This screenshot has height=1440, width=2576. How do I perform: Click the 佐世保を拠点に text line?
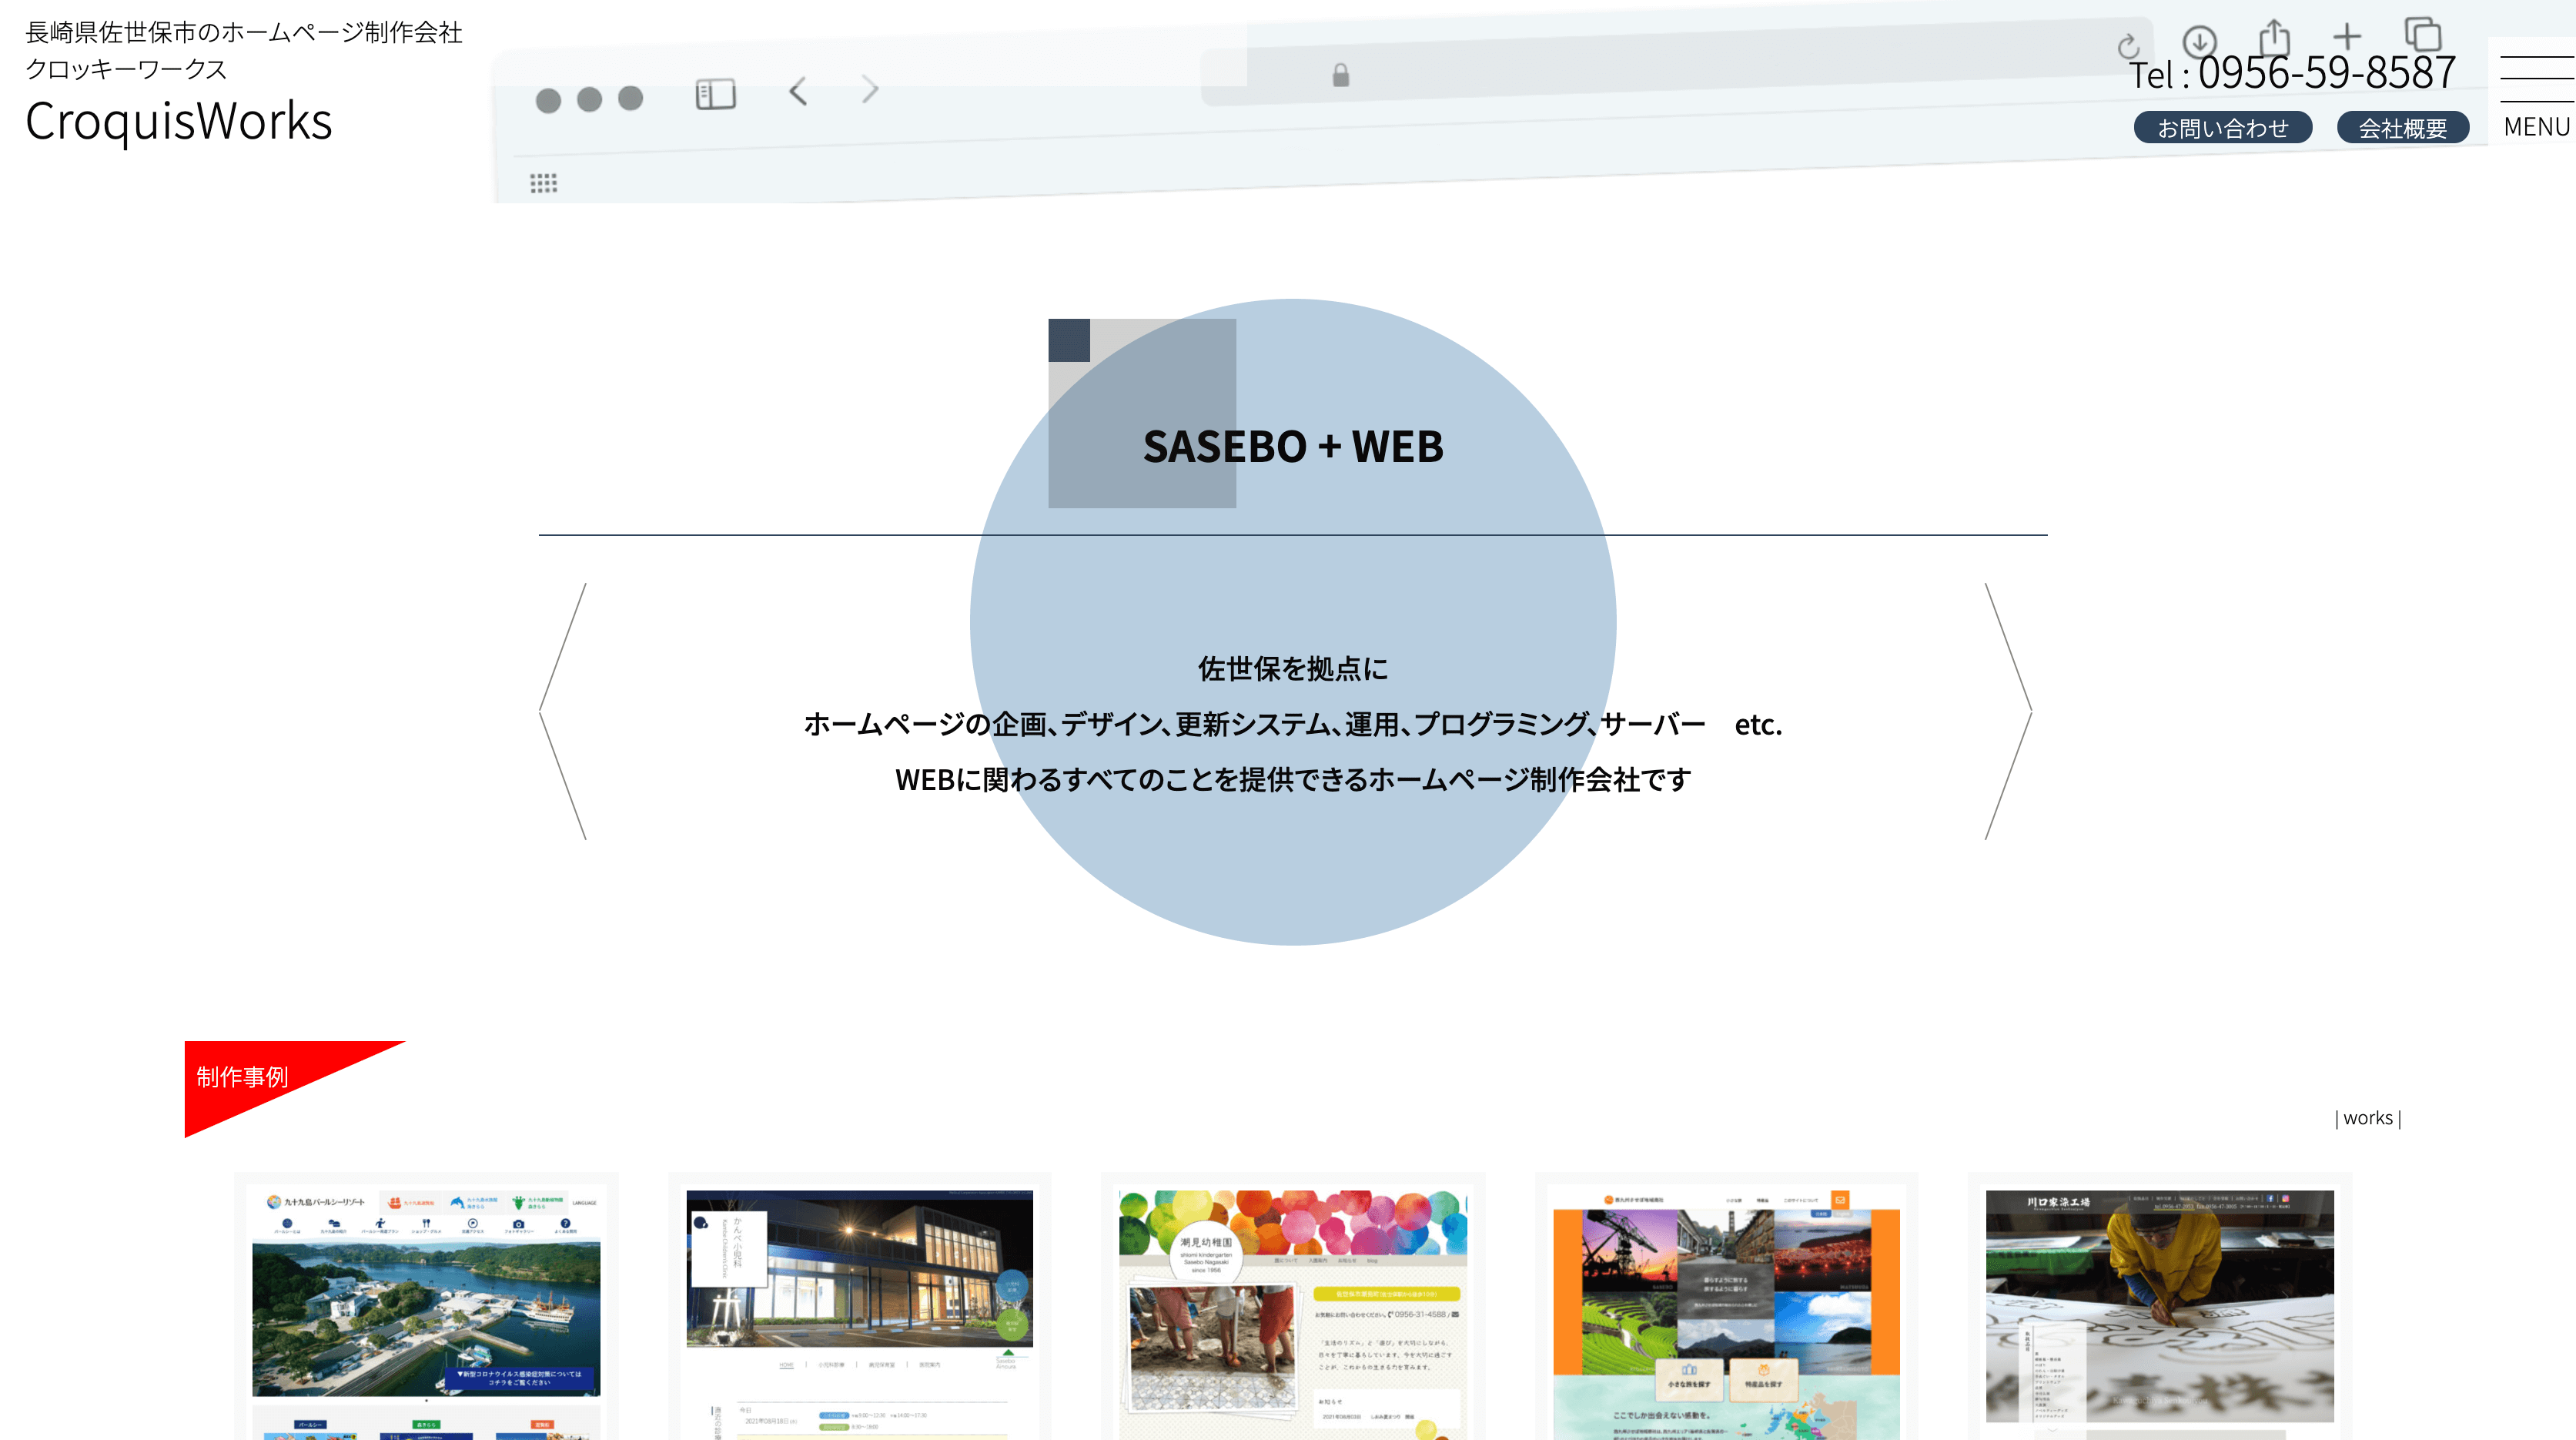[1293, 668]
